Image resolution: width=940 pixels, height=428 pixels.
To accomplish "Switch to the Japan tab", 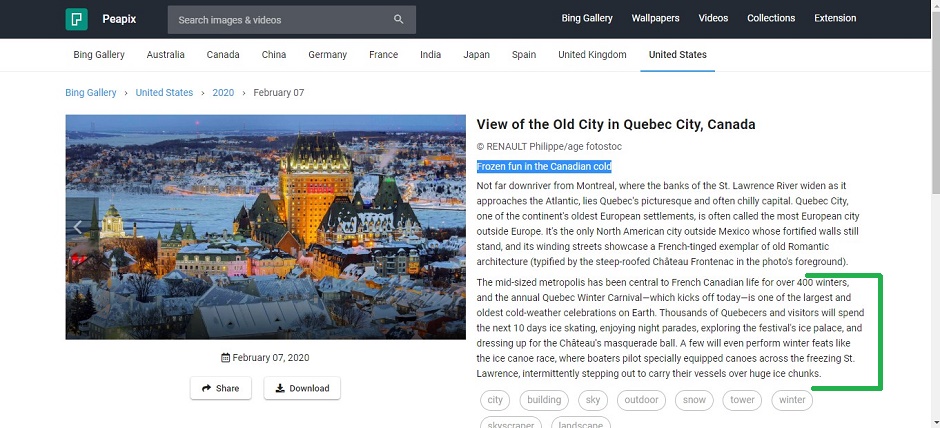I will [477, 55].
